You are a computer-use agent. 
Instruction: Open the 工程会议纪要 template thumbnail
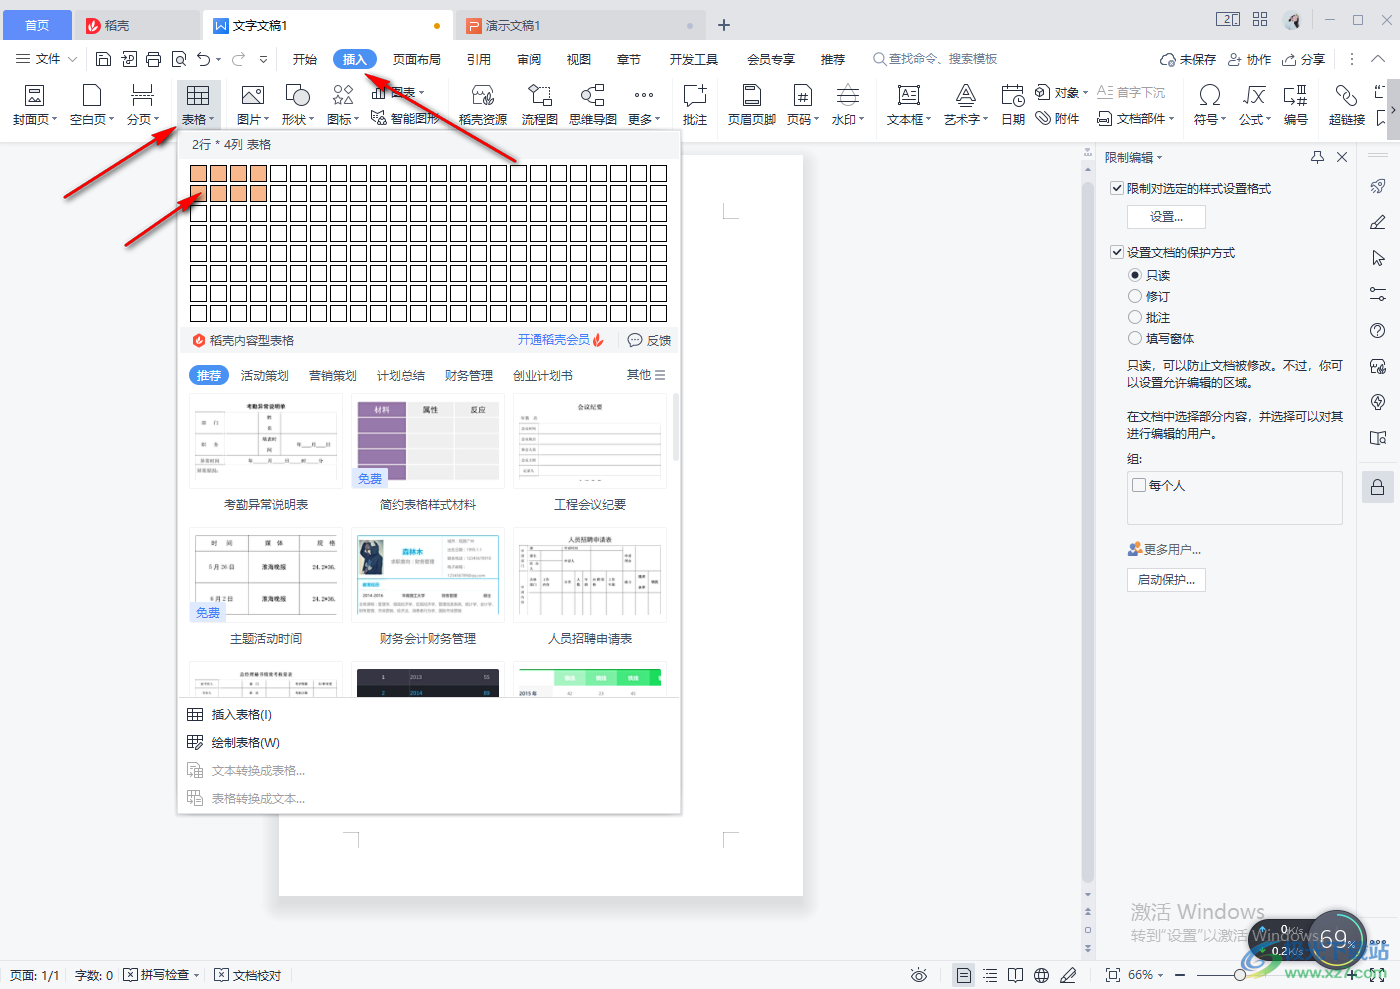pyautogui.click(x=590, y=441)
